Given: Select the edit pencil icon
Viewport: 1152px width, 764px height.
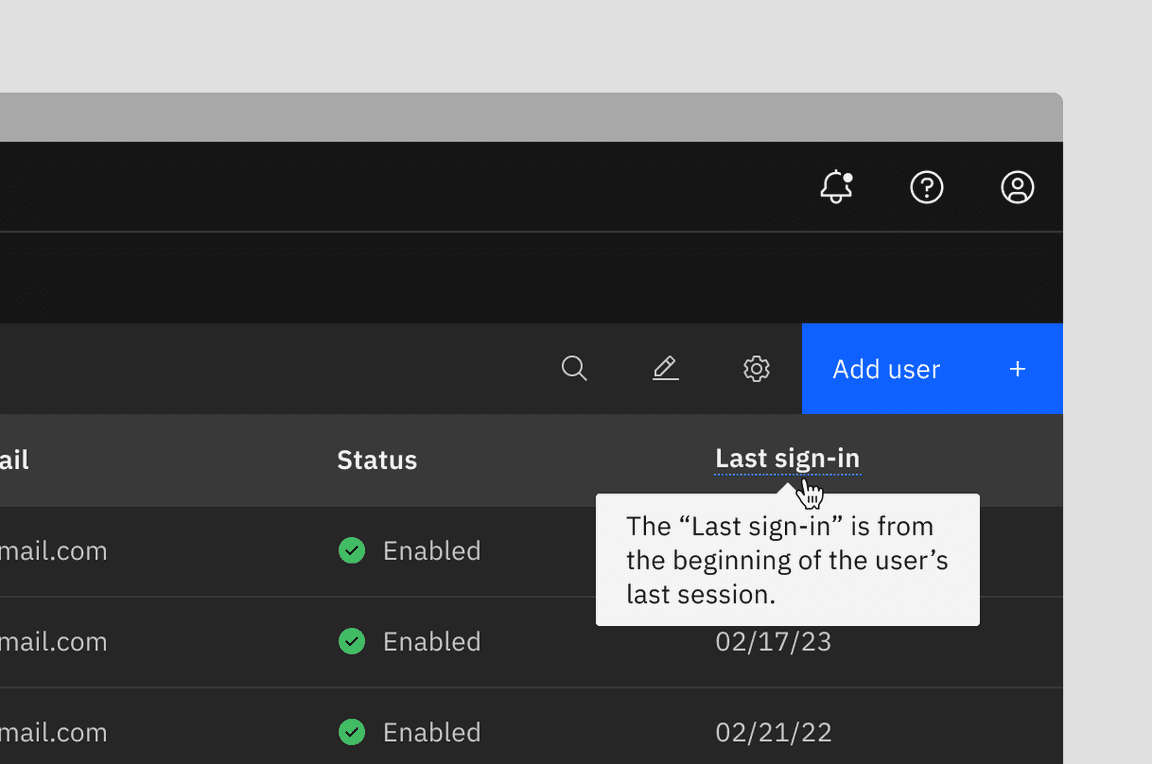Looking at the screenshot, I should 666,368.
